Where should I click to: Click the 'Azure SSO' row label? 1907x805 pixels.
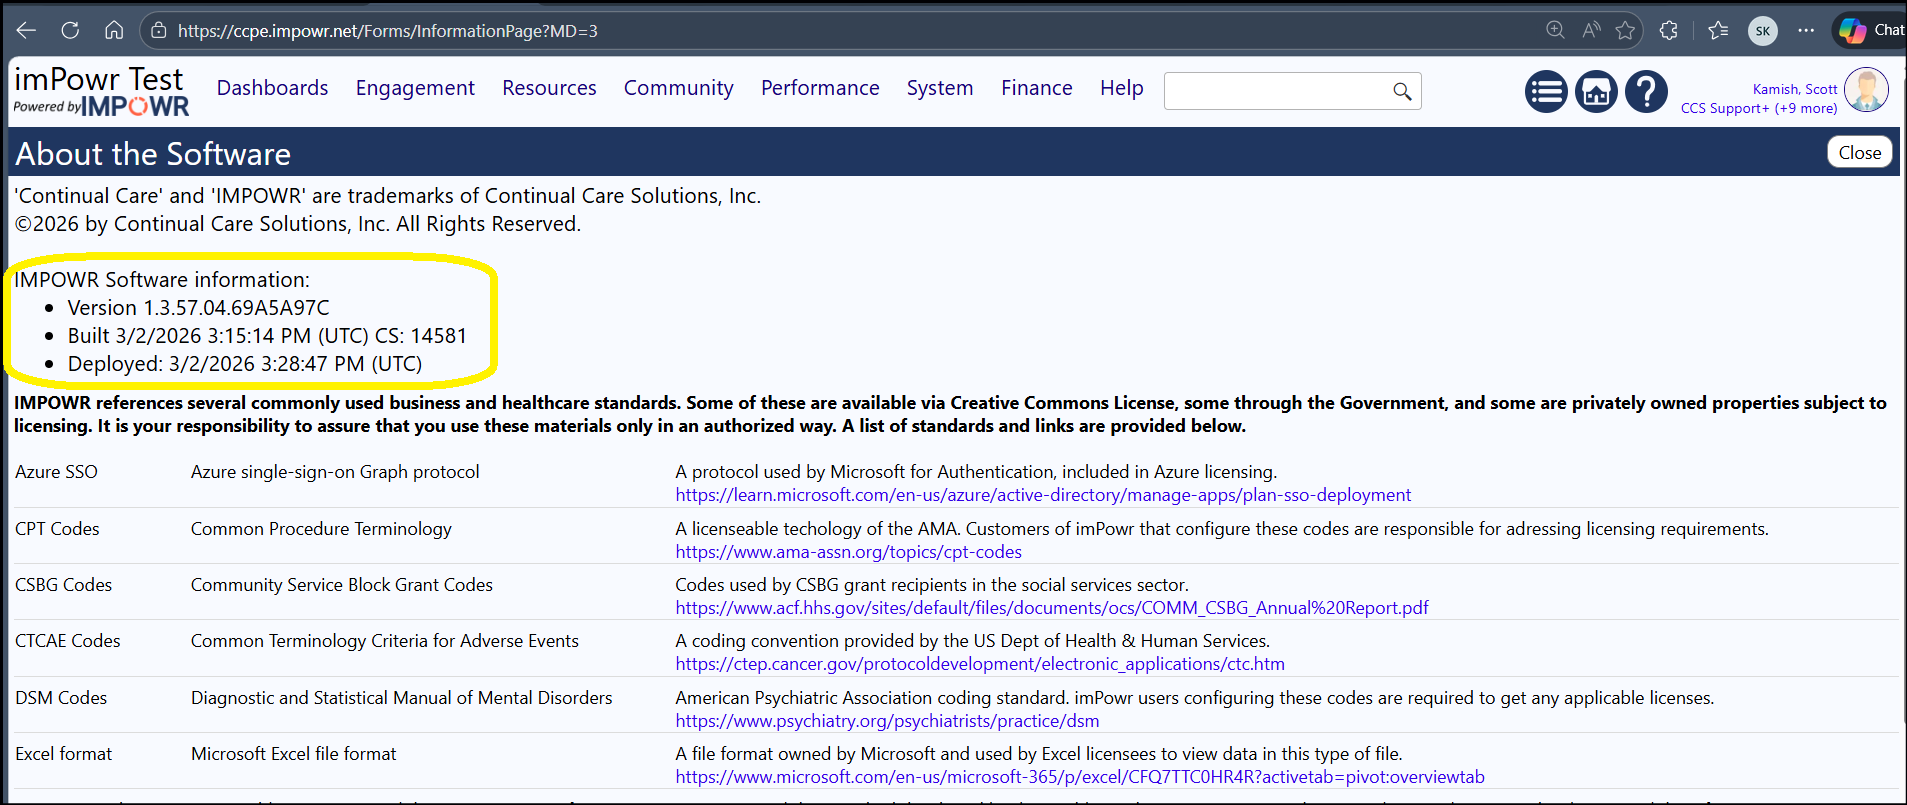click(x=56, y=472)
